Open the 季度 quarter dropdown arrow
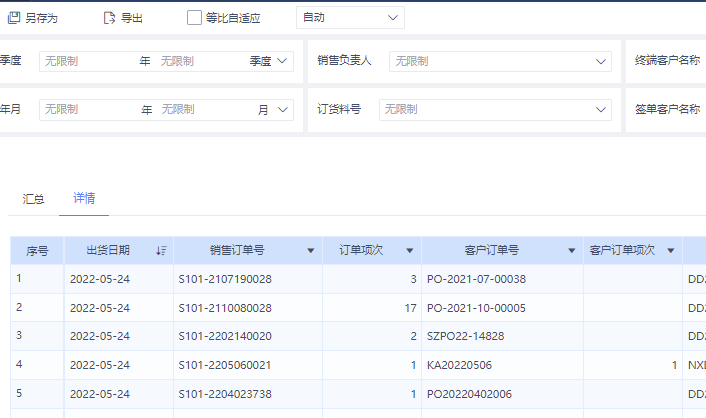 click(x=282, y=61)
